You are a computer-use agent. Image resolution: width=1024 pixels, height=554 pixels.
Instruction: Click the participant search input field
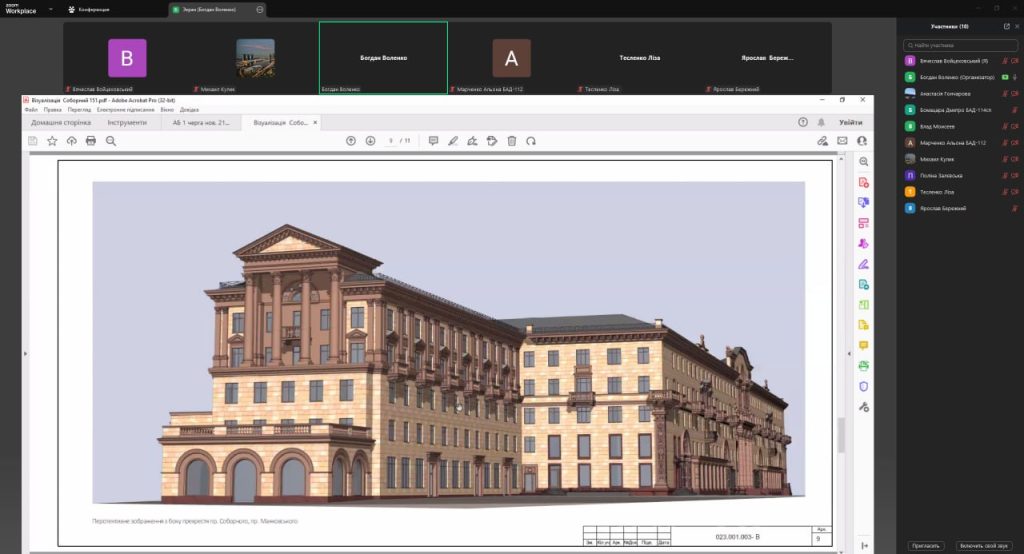(x=962, y=45)
